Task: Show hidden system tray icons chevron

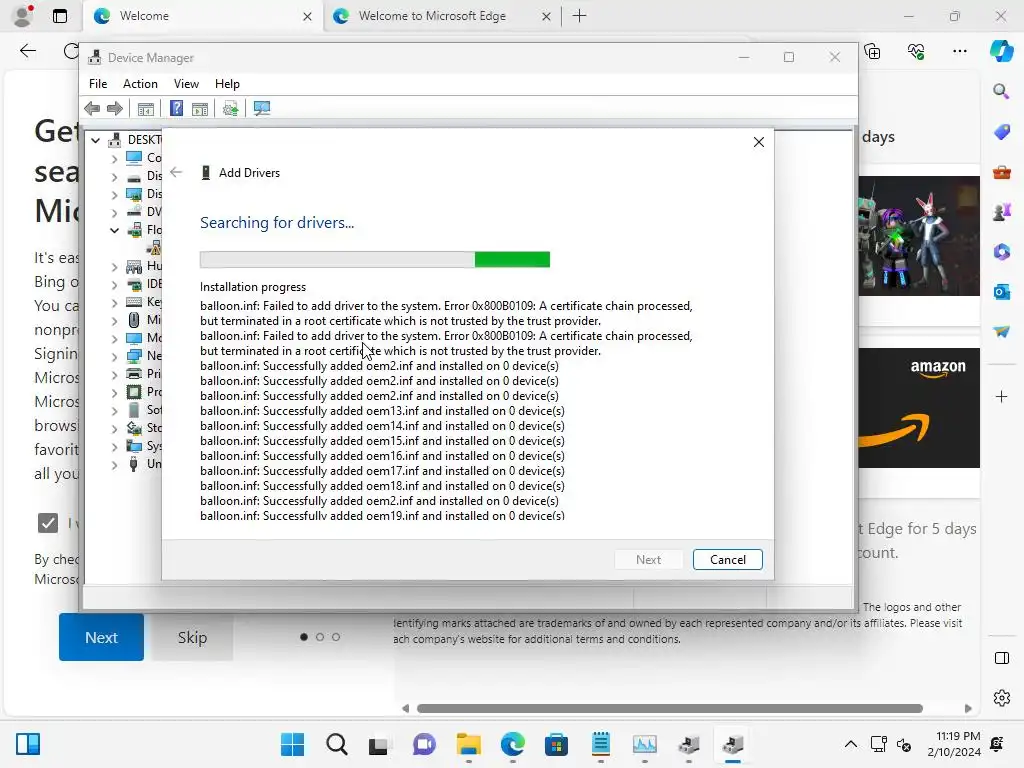Action: click(x=850, y=744)
